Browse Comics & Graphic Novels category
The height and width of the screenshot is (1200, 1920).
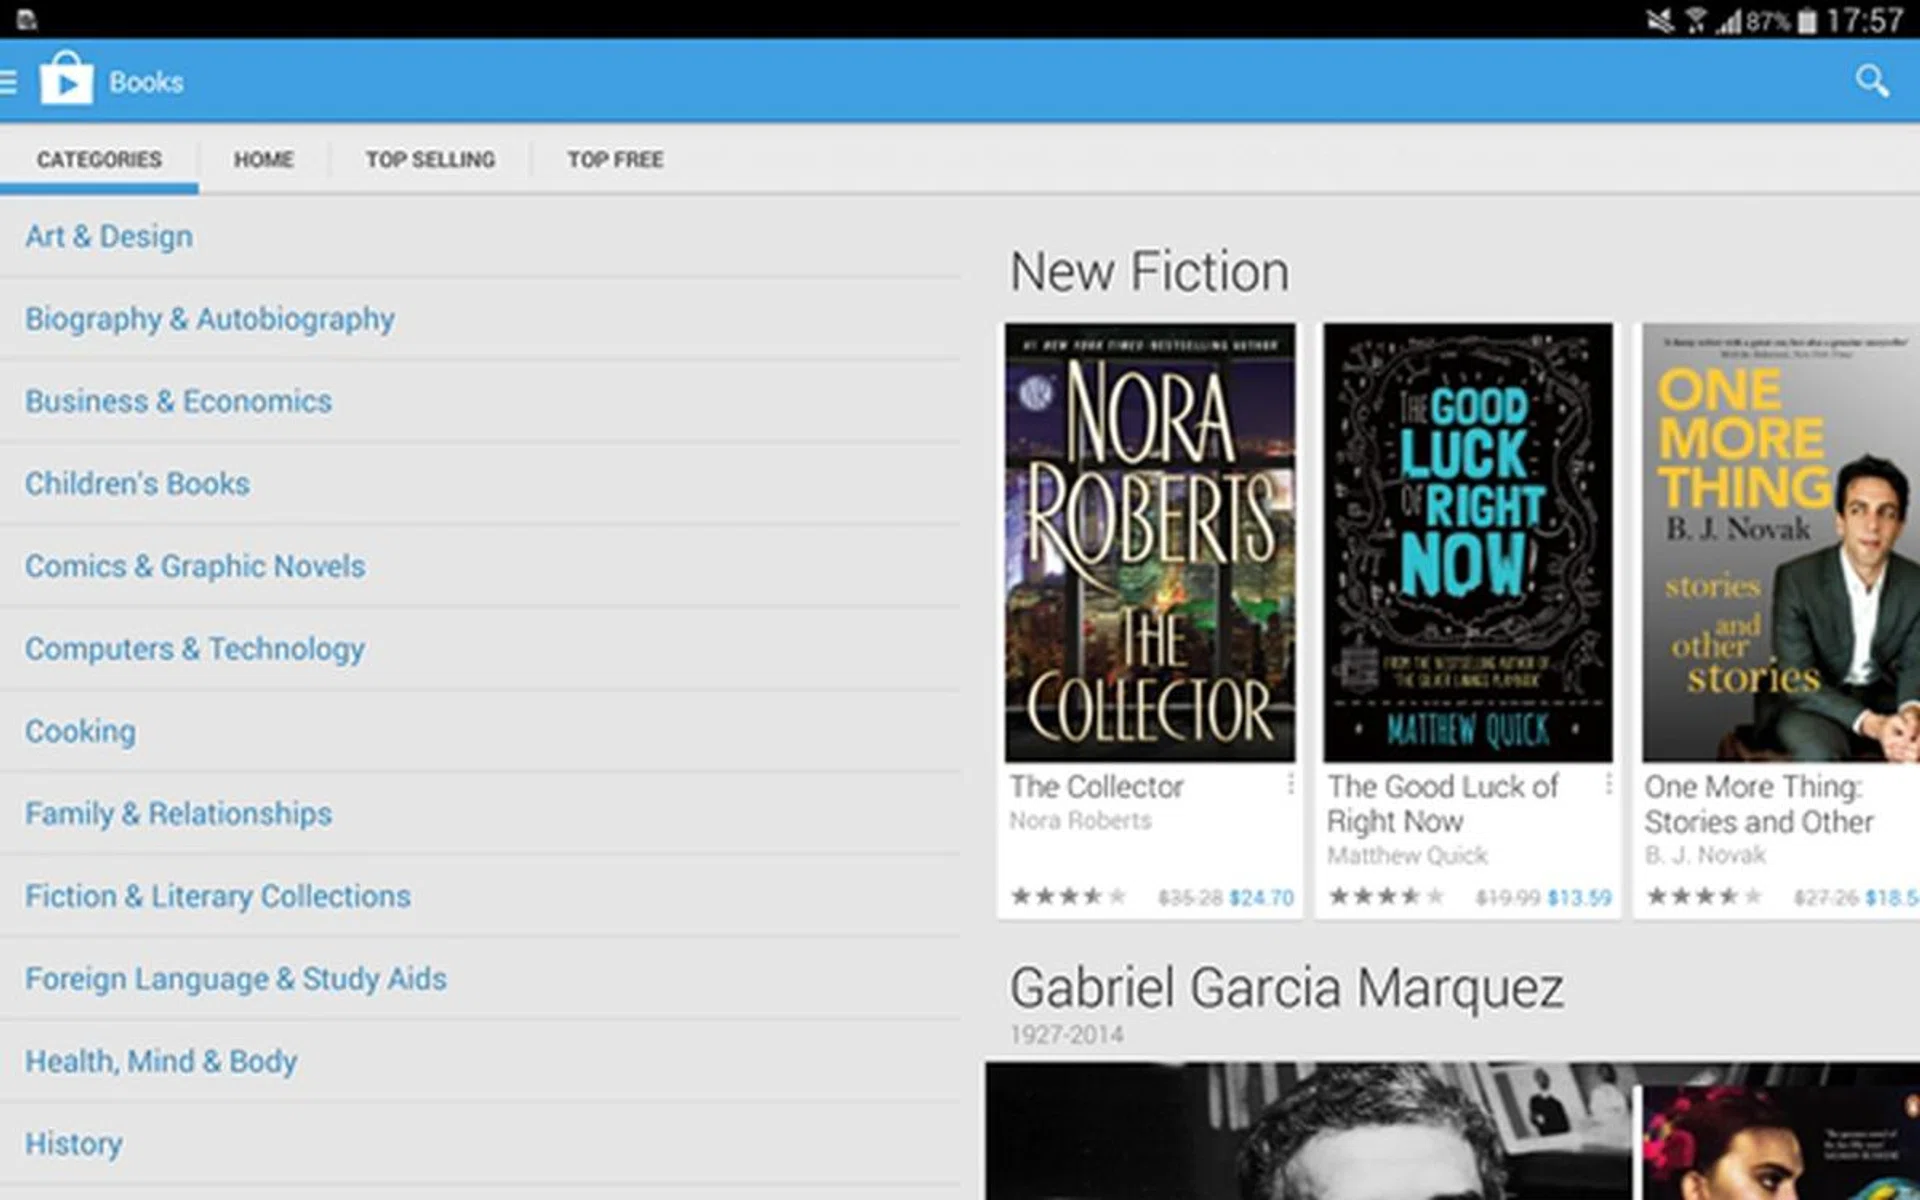click(195, 567)
